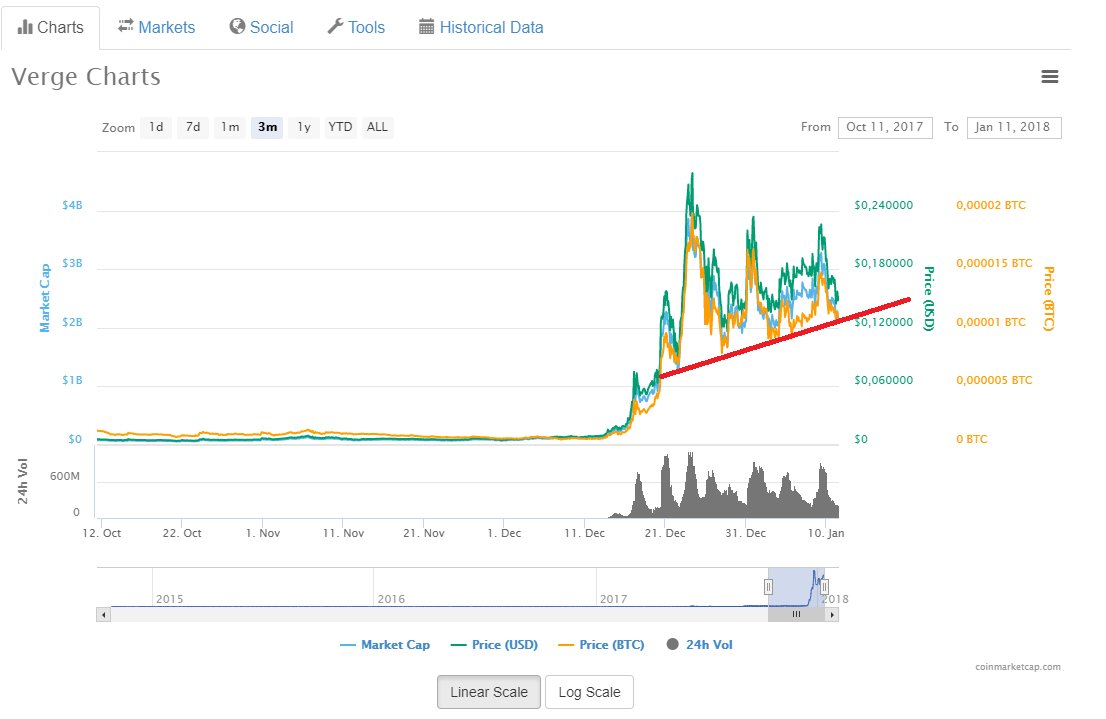1106x719 pixels.
Task: Click the Market Cap vertical axis title
Action: [44, 298]
